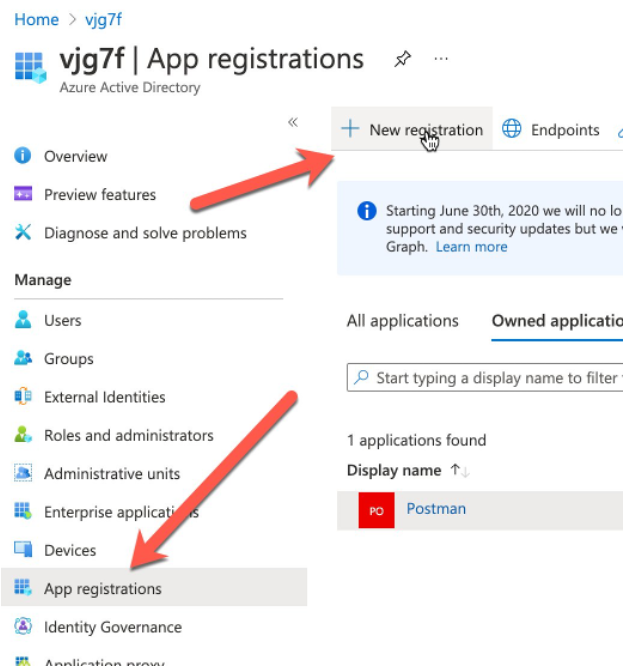Open the Devices section
The width and height of the screenshot is (624, 666).
click(x=70, y=550)
